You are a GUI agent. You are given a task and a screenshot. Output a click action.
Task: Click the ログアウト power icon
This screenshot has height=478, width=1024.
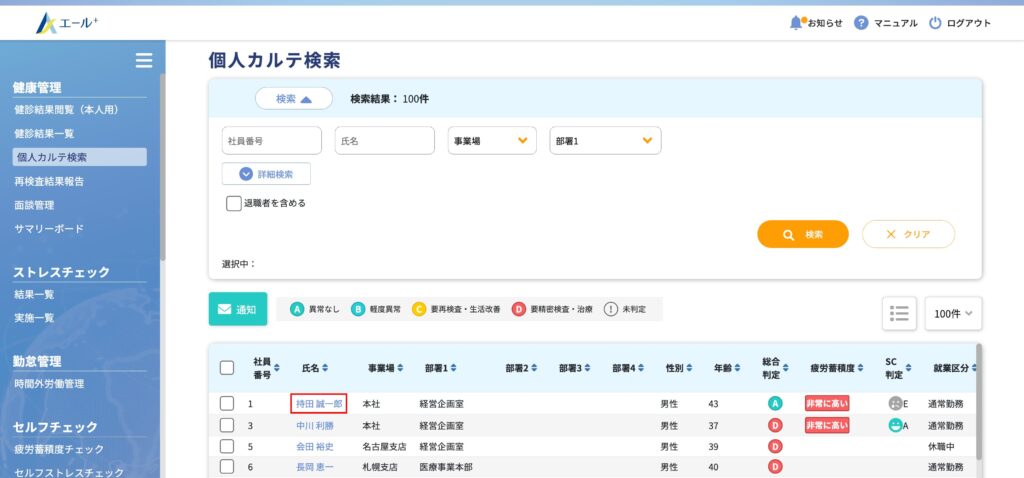(x=935, y=22)
